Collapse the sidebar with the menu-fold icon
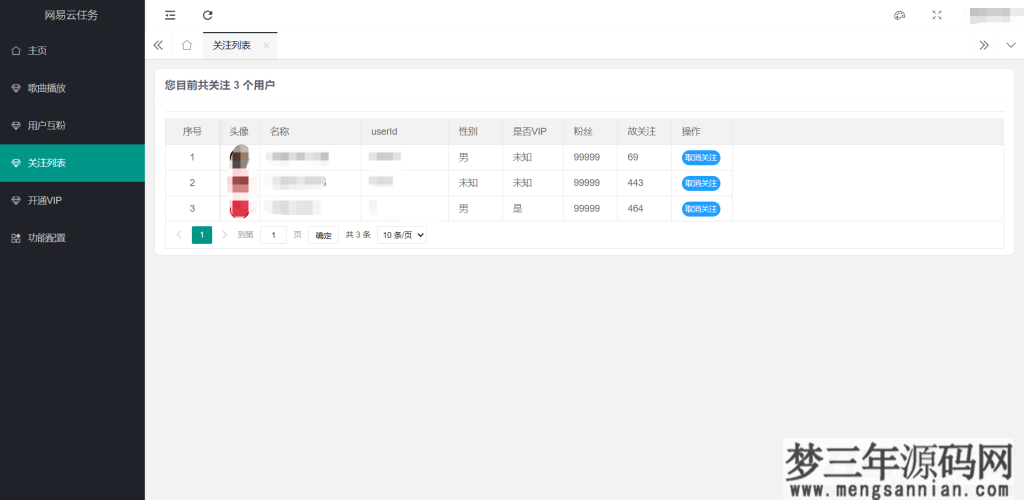 [x=170, y=15]
